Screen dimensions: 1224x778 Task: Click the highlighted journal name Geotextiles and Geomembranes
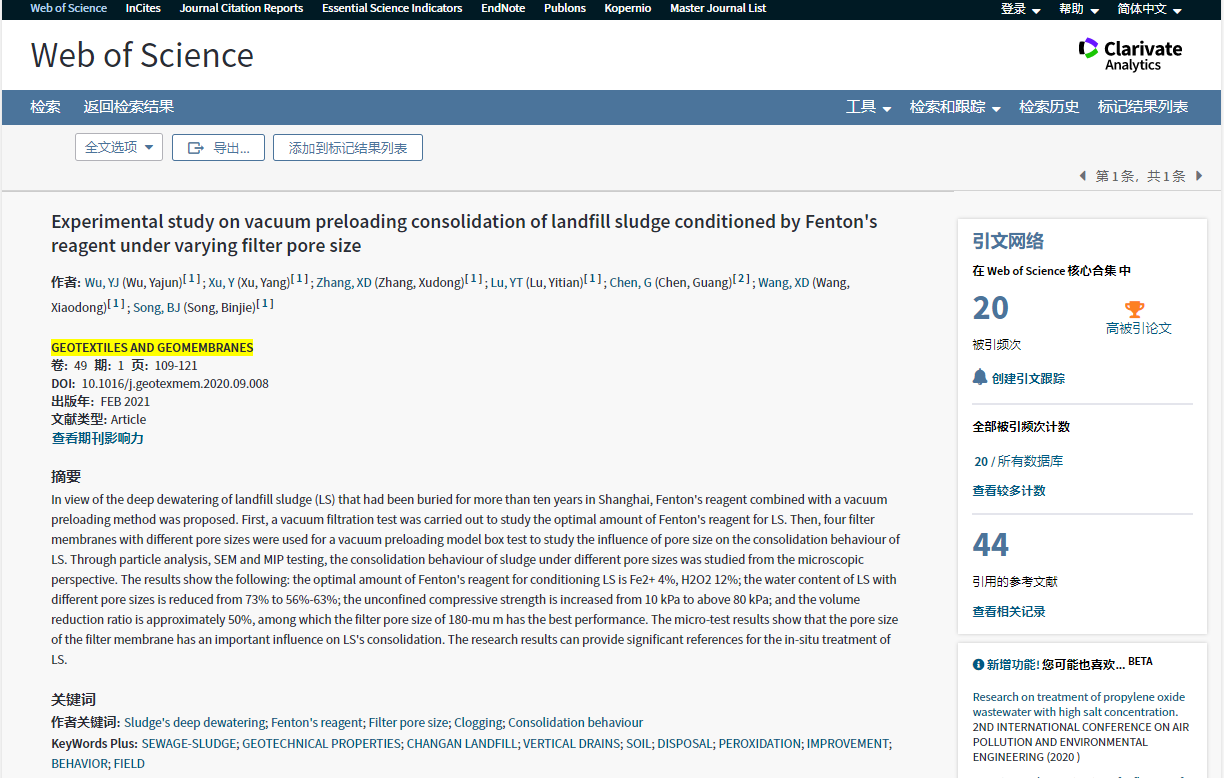pyautogui.click(x=152, y=347)
